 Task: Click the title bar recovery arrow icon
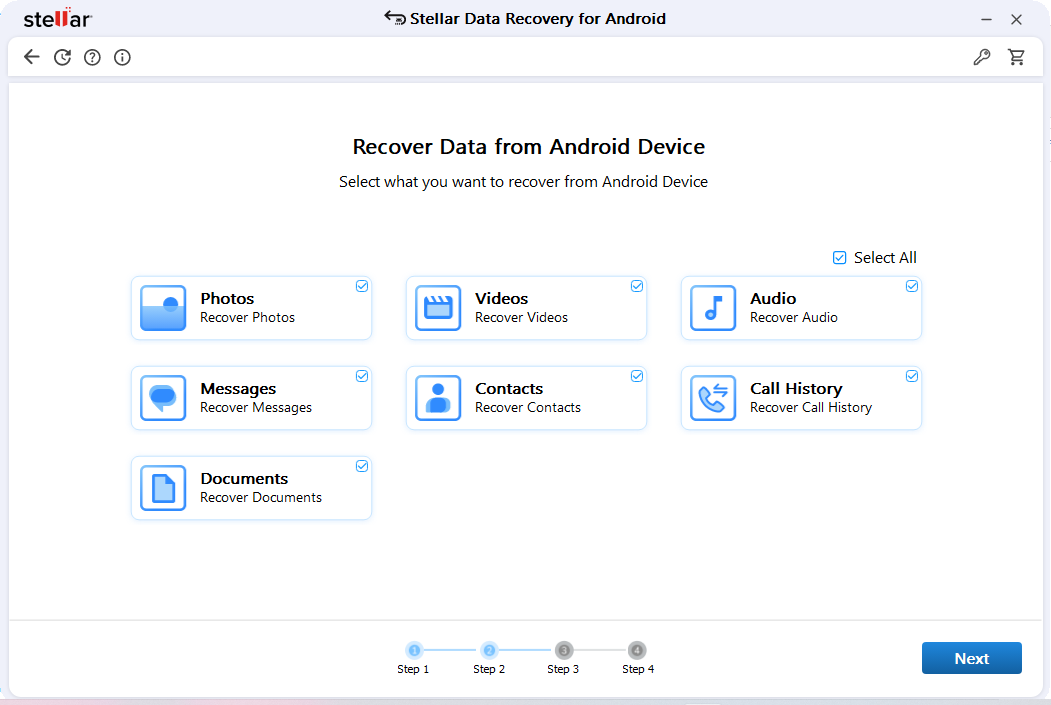tap(395, 17)
